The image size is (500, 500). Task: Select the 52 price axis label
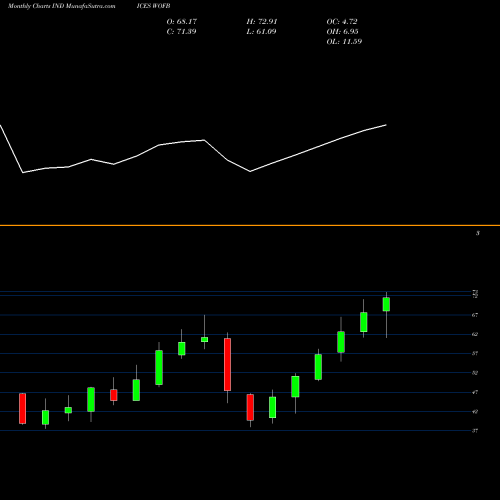(475, 373)
